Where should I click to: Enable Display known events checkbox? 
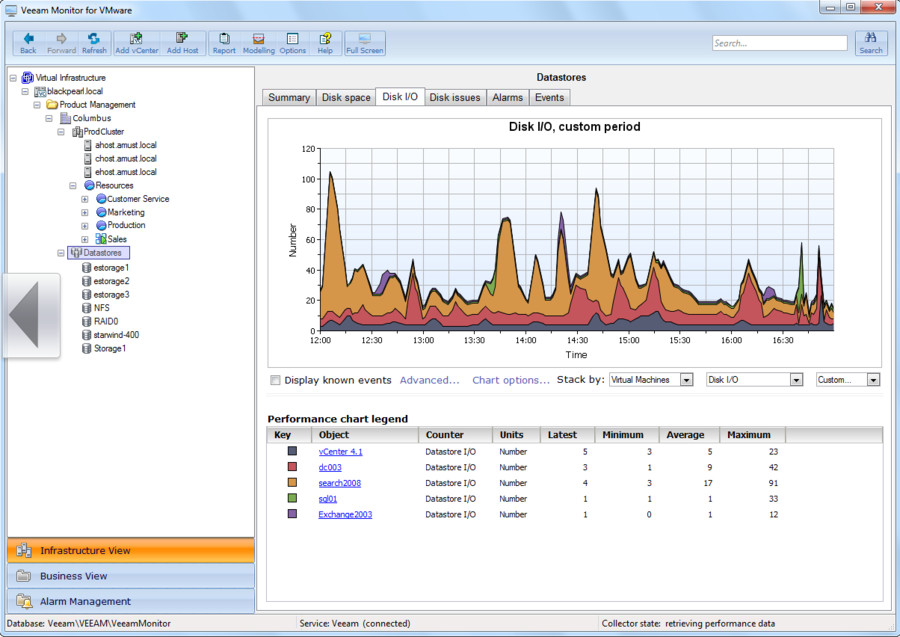[276, 380]
